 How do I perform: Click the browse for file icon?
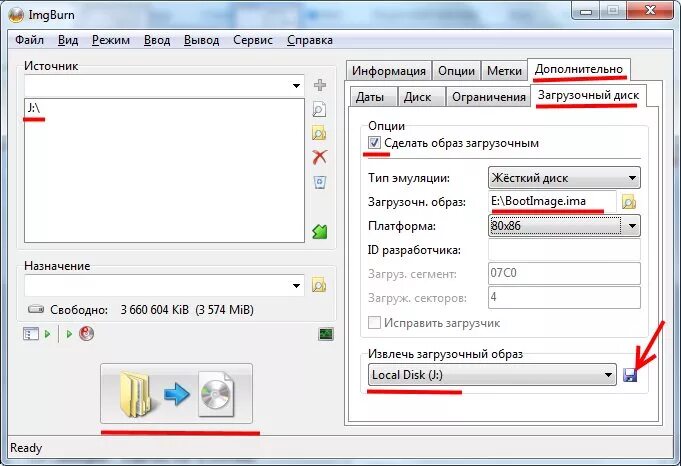(x=319, y=109)
